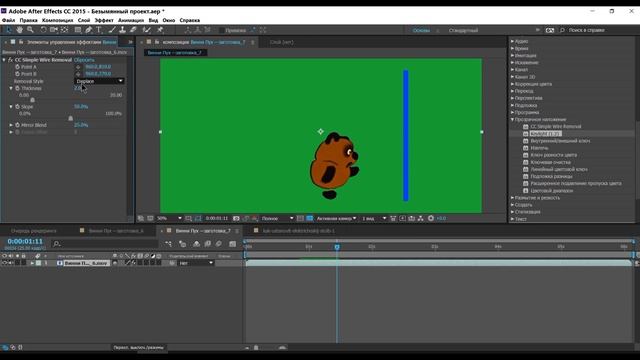Open the Правка menu
Viewport: 640px width, 360px height.
click(x=28, y=20)
